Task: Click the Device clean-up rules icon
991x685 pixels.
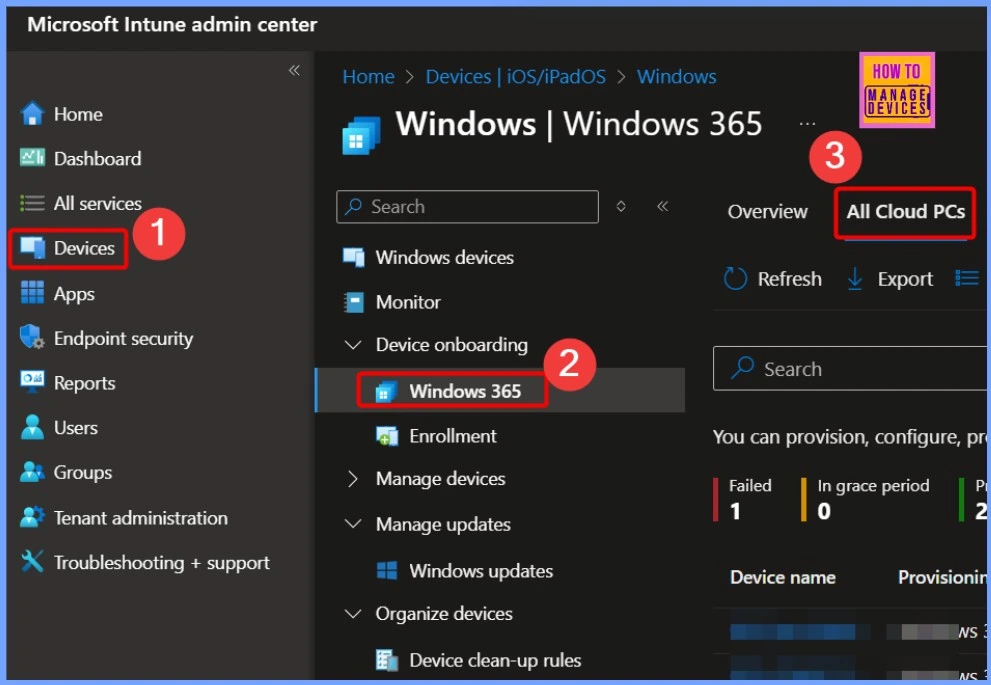Action: click(387, 660)
